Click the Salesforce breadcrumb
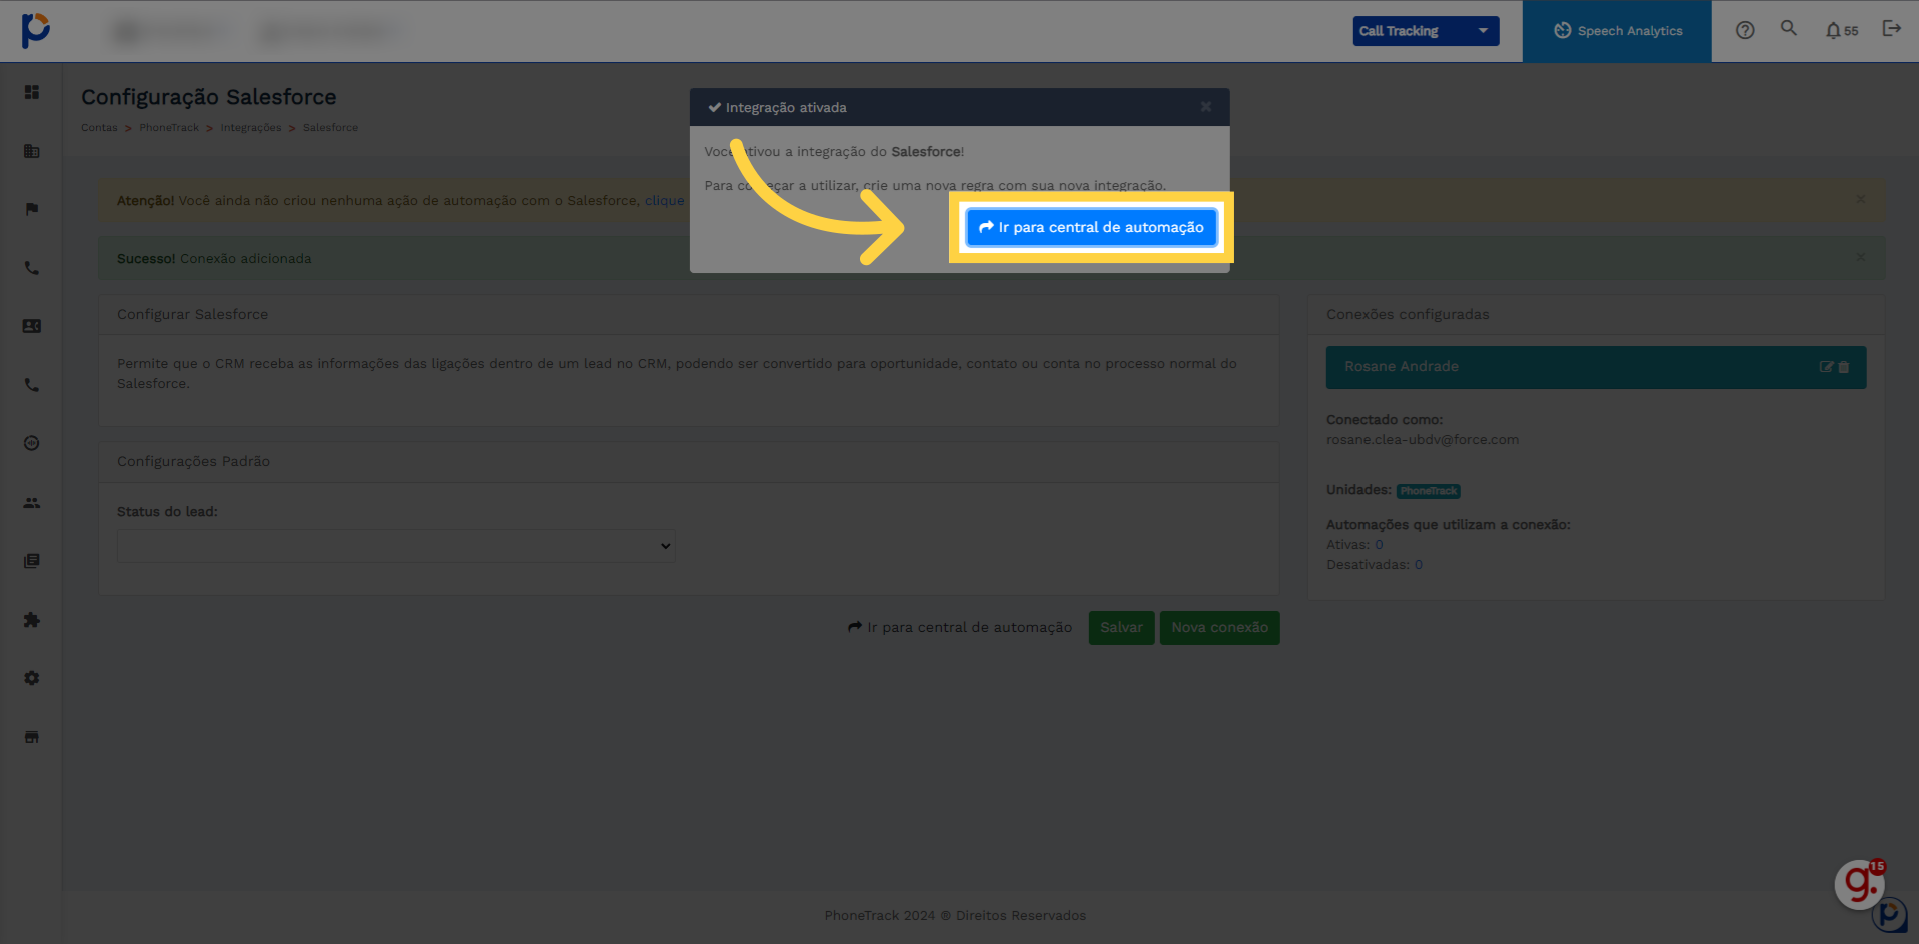1919x944 pixels. click(330, 128)
